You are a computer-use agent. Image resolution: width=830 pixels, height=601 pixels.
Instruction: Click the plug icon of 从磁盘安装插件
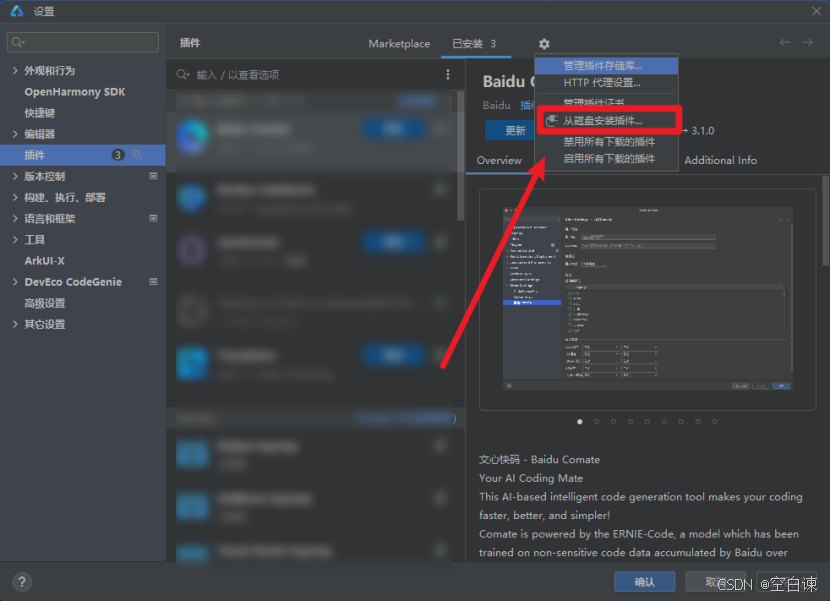click(552, 121)
